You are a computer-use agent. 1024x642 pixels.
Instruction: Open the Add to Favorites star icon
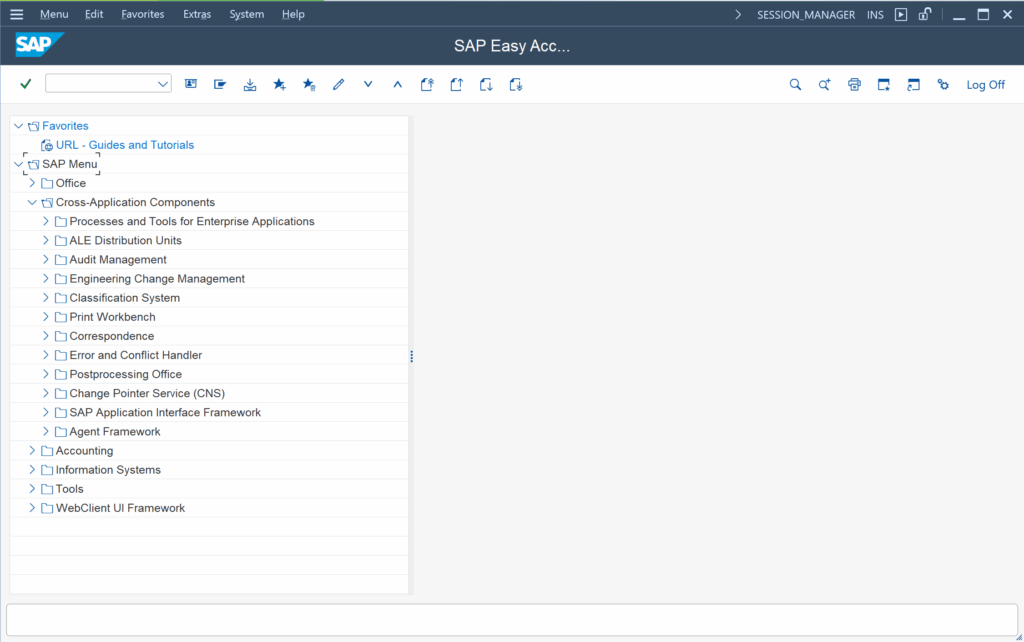pos(279,84)
